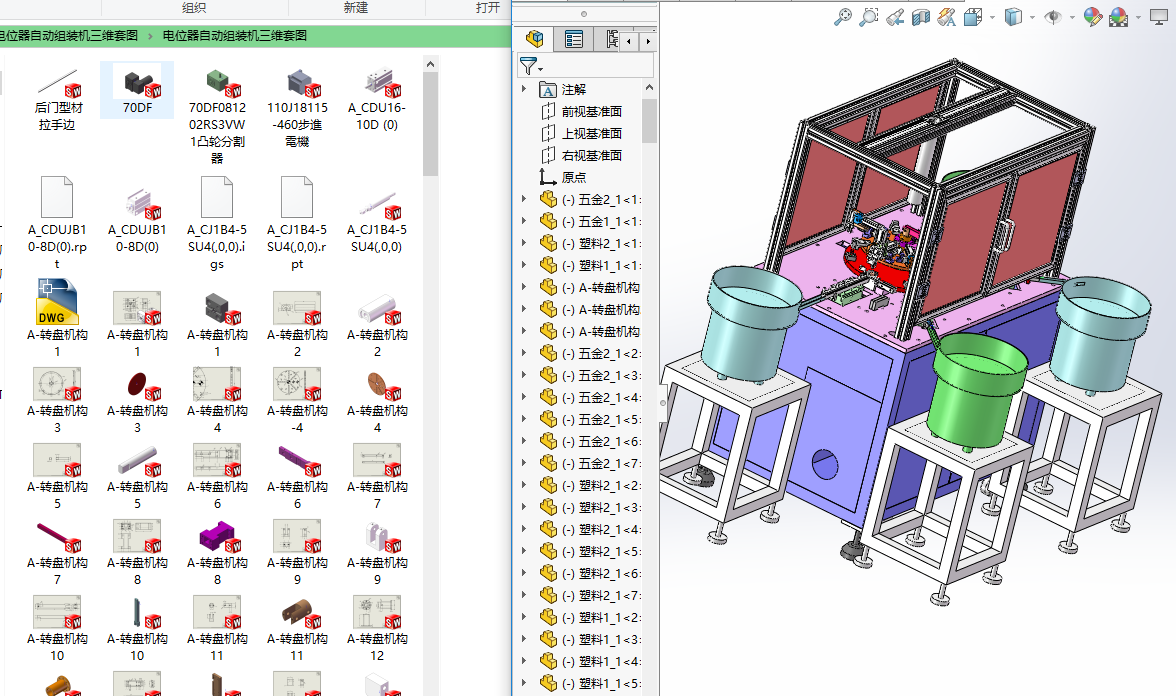The image size is (1176, 696).
Task: Toggle the Hide/Show Items eye icon
Action: (x=1053, y=16)
